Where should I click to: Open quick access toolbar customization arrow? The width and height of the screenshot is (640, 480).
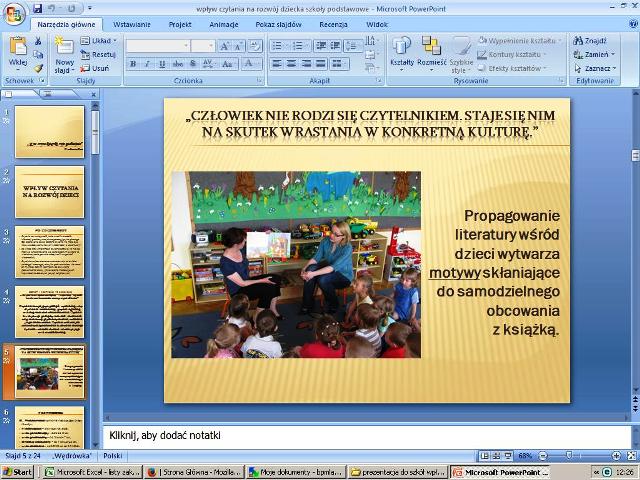tap(90, 8)
